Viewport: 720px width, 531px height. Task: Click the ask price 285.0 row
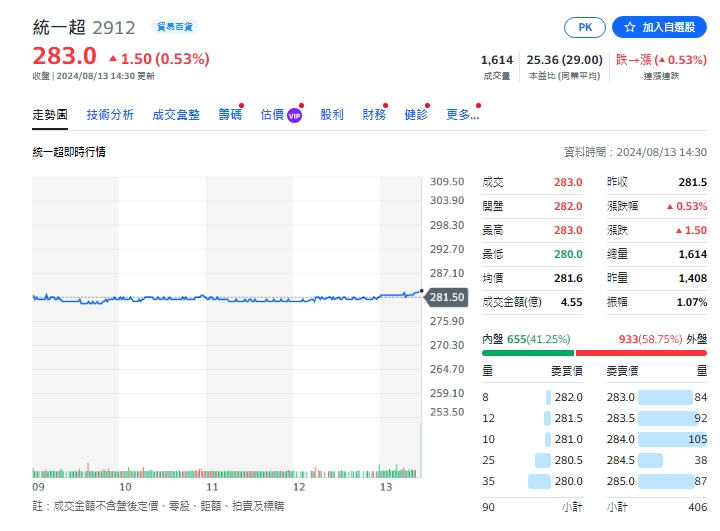[x=657, y=481]
